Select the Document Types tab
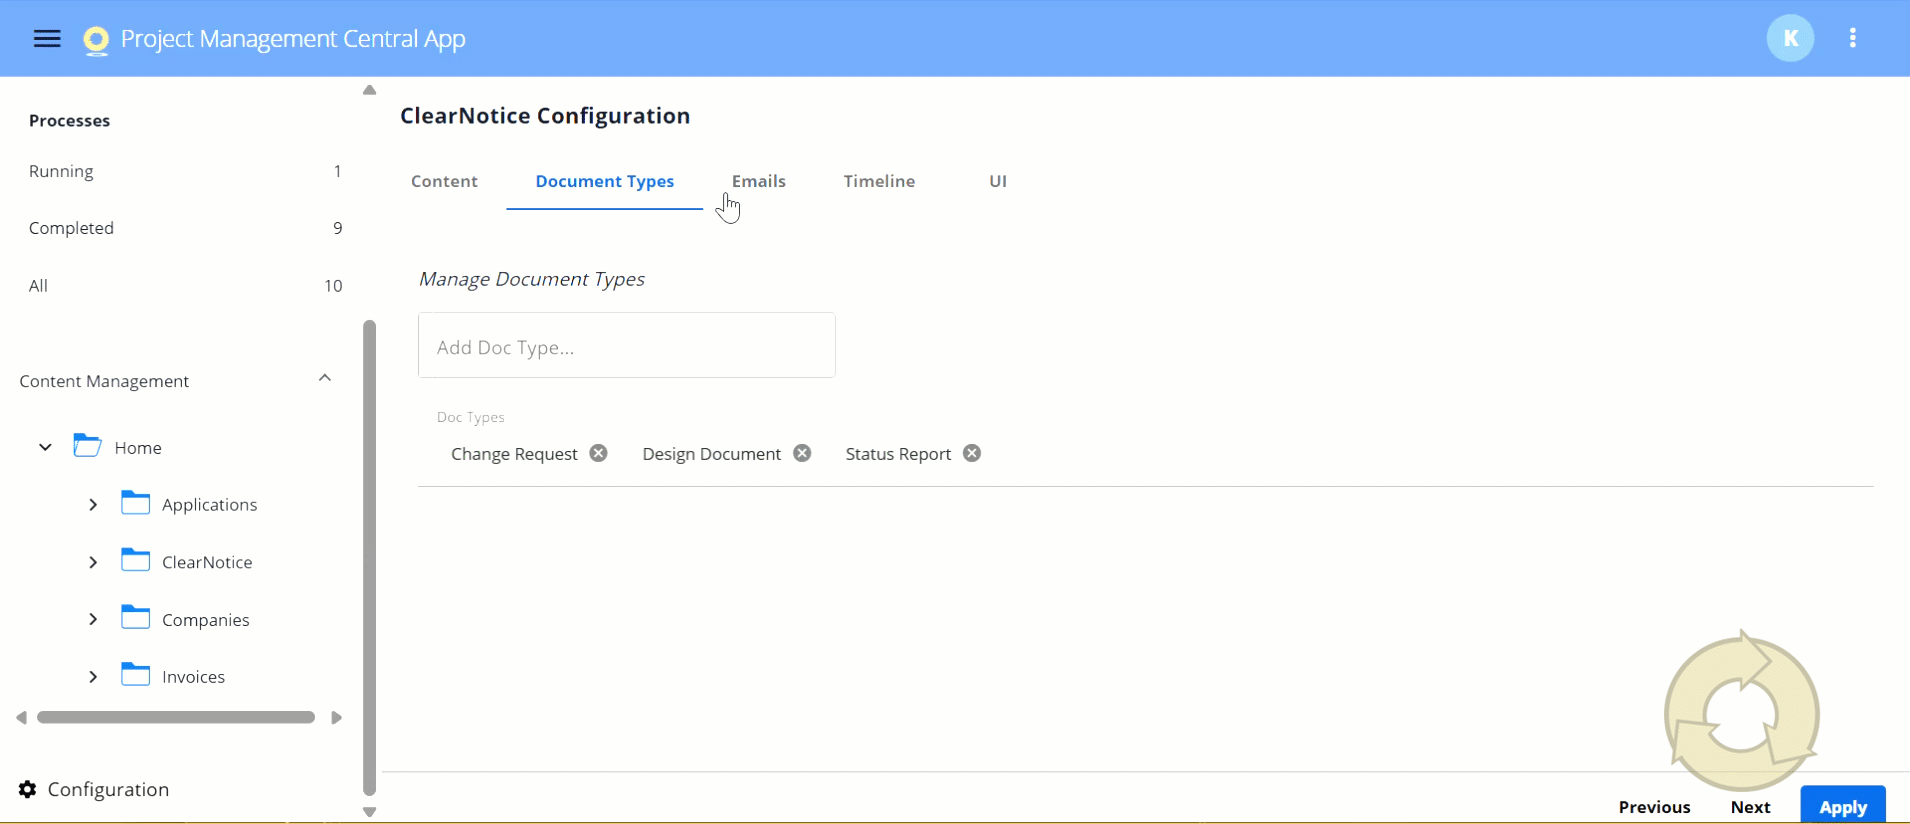1910x824 pixels. click(x=605, y=181)
